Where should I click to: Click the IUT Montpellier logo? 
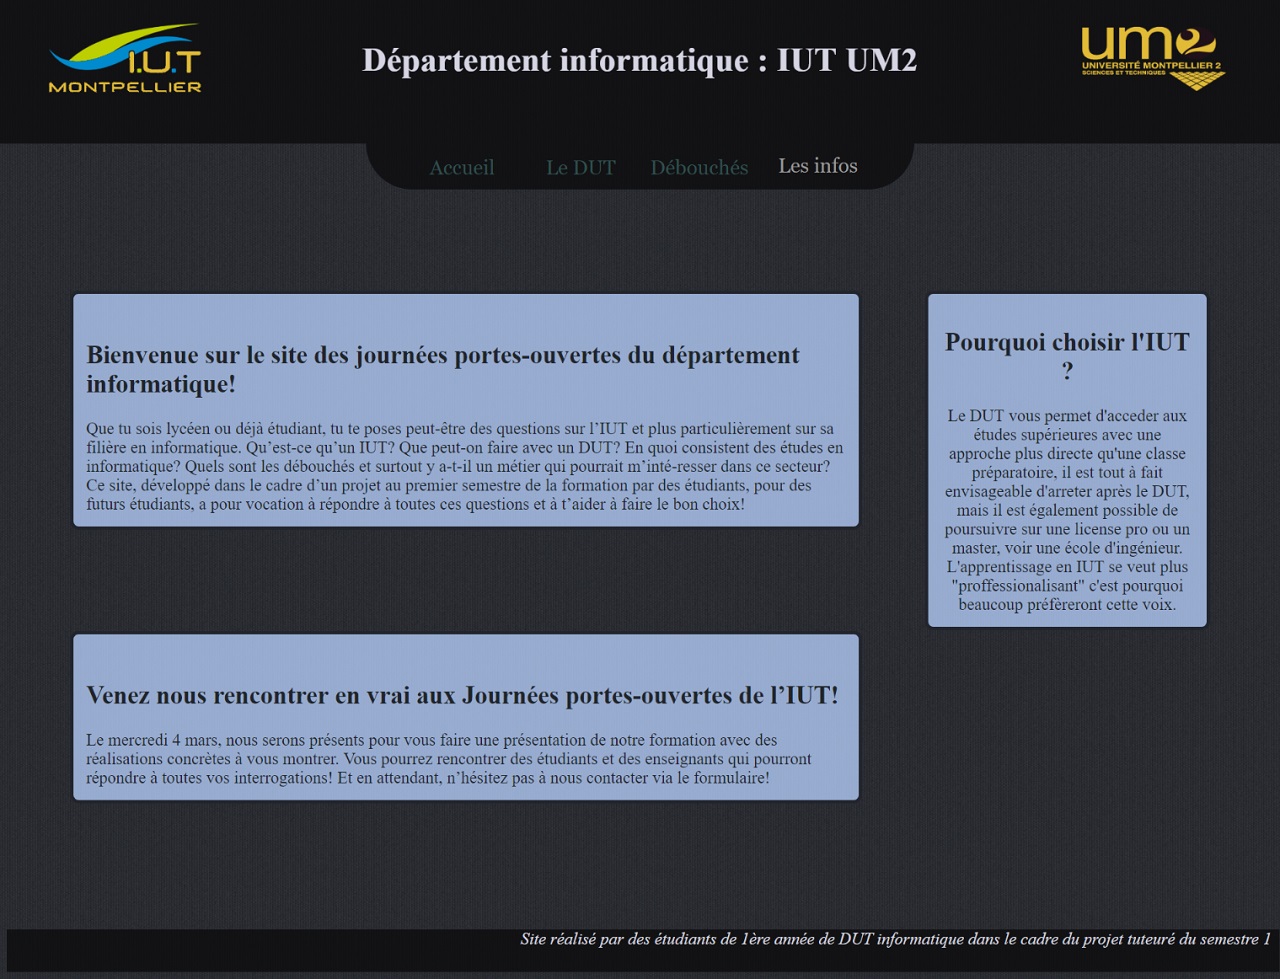pos(125,59)
